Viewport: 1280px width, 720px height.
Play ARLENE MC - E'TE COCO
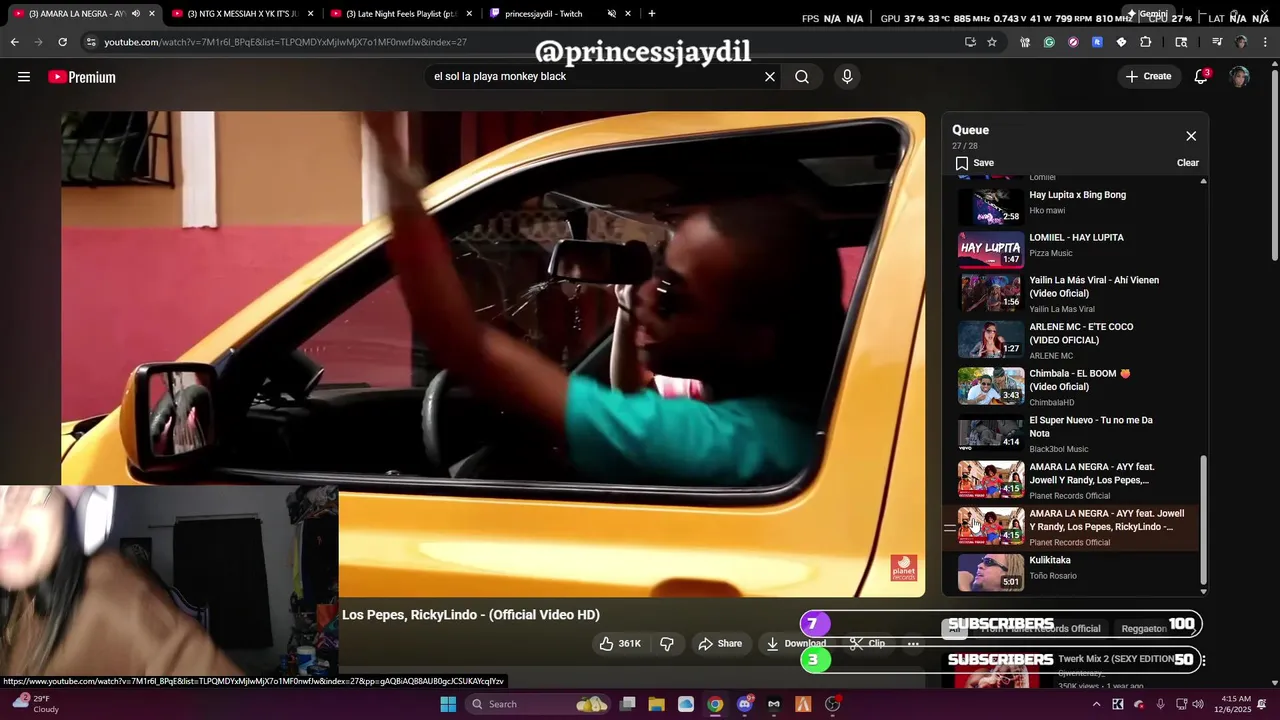pyautogui.click(x=1070, y=340)
